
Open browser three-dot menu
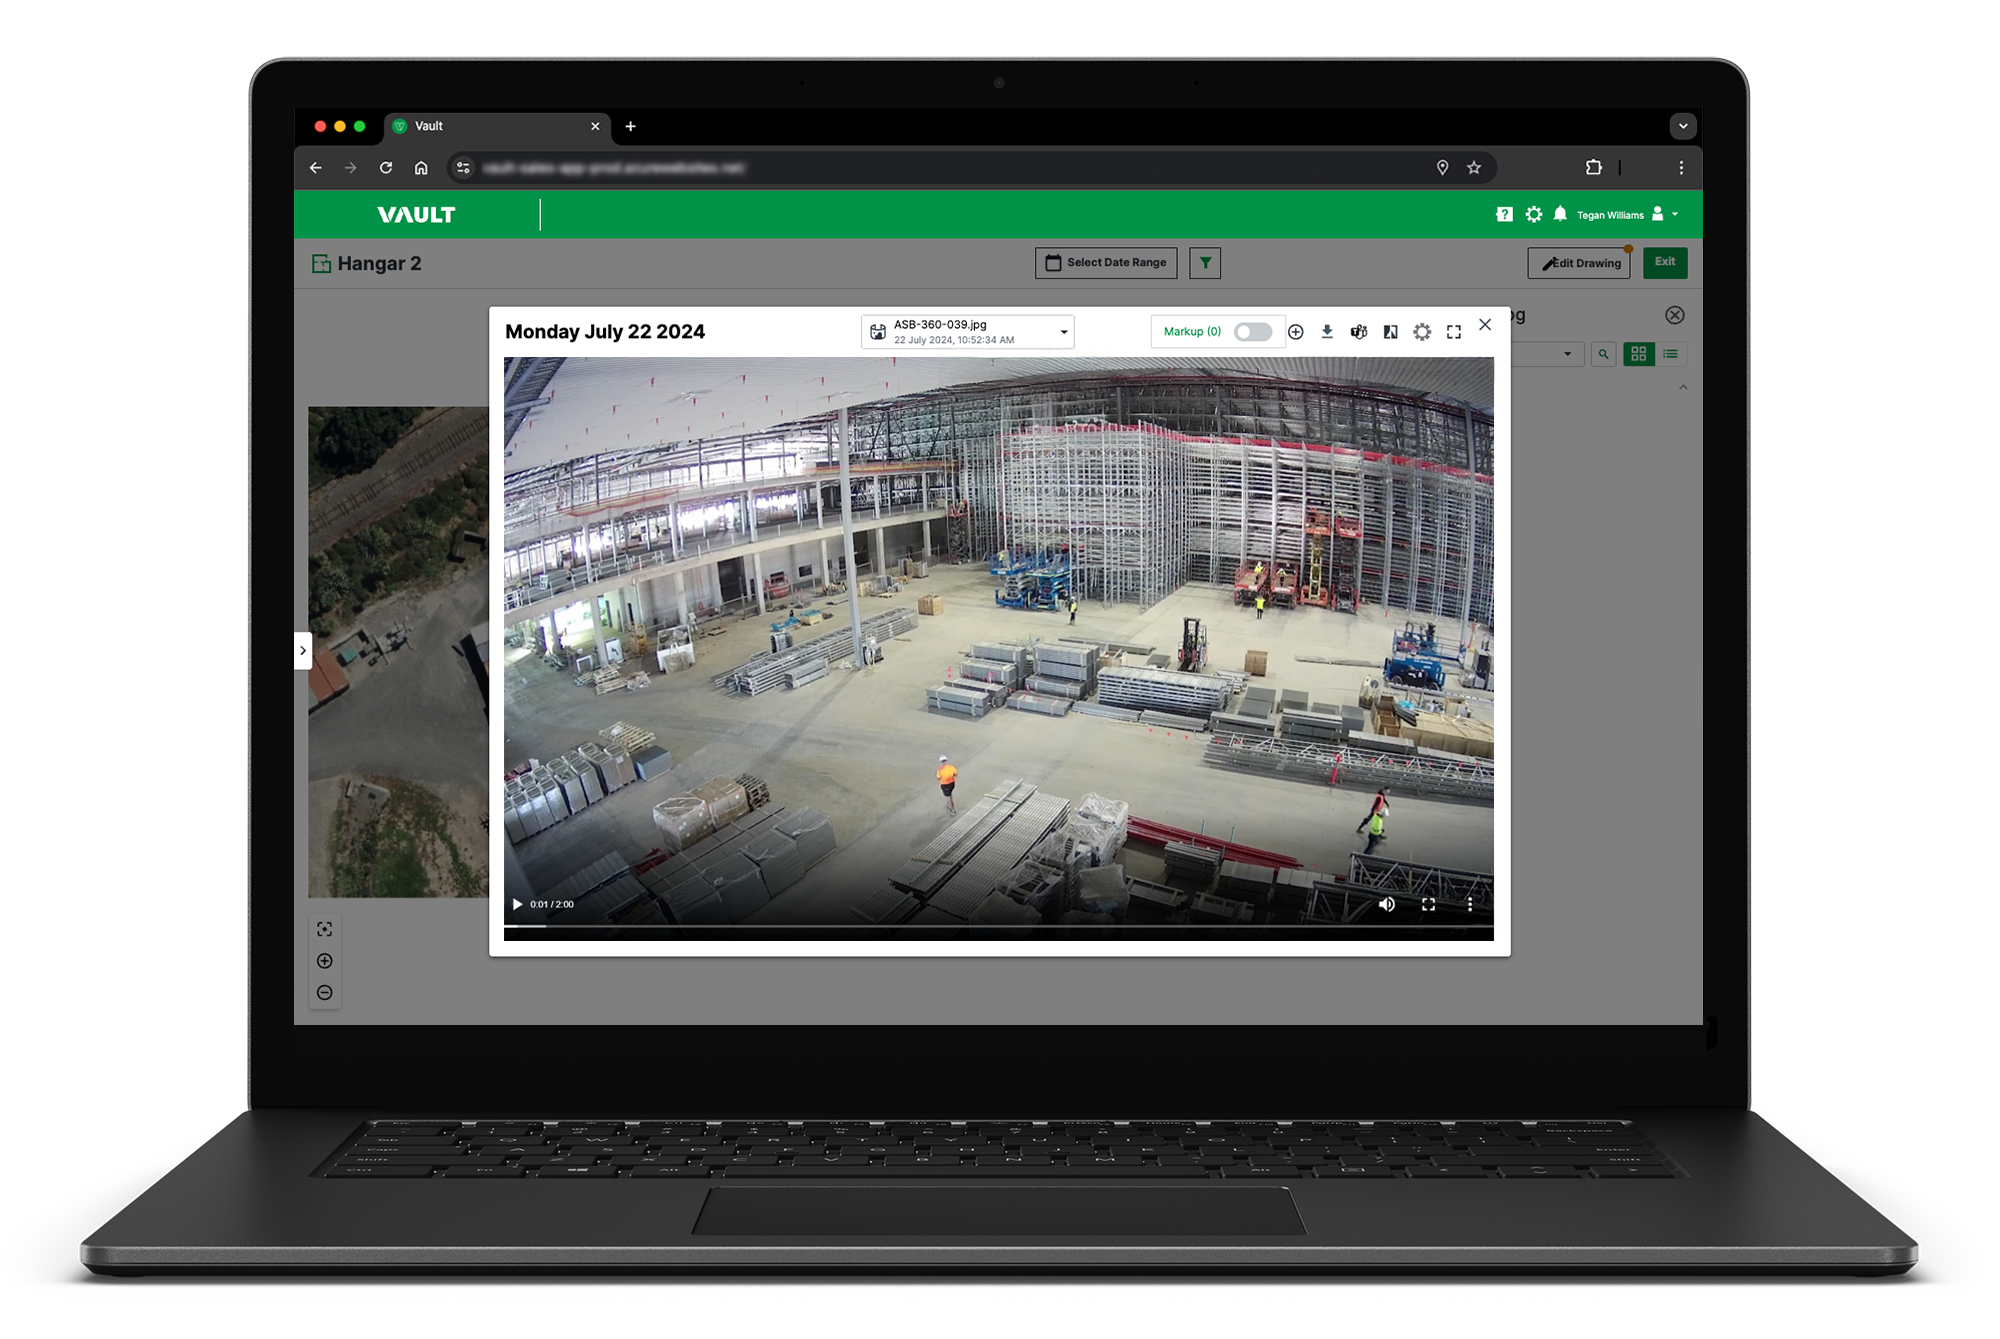tap(1681, 168)
